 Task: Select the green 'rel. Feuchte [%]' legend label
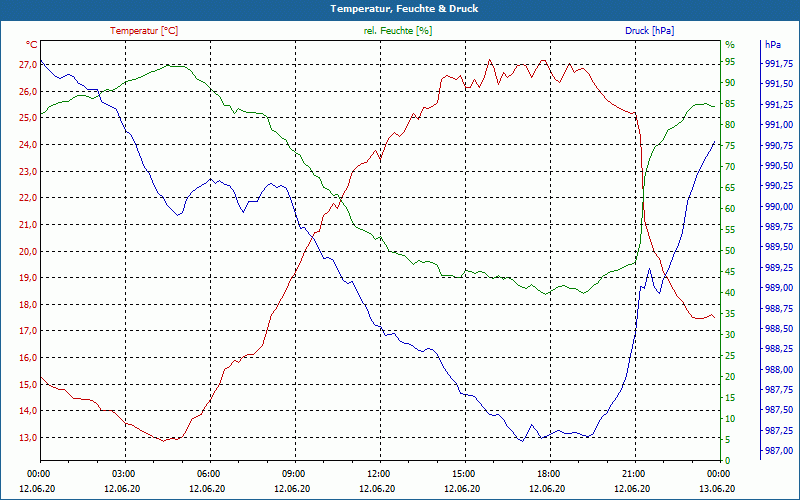click(x=397, y=31)
